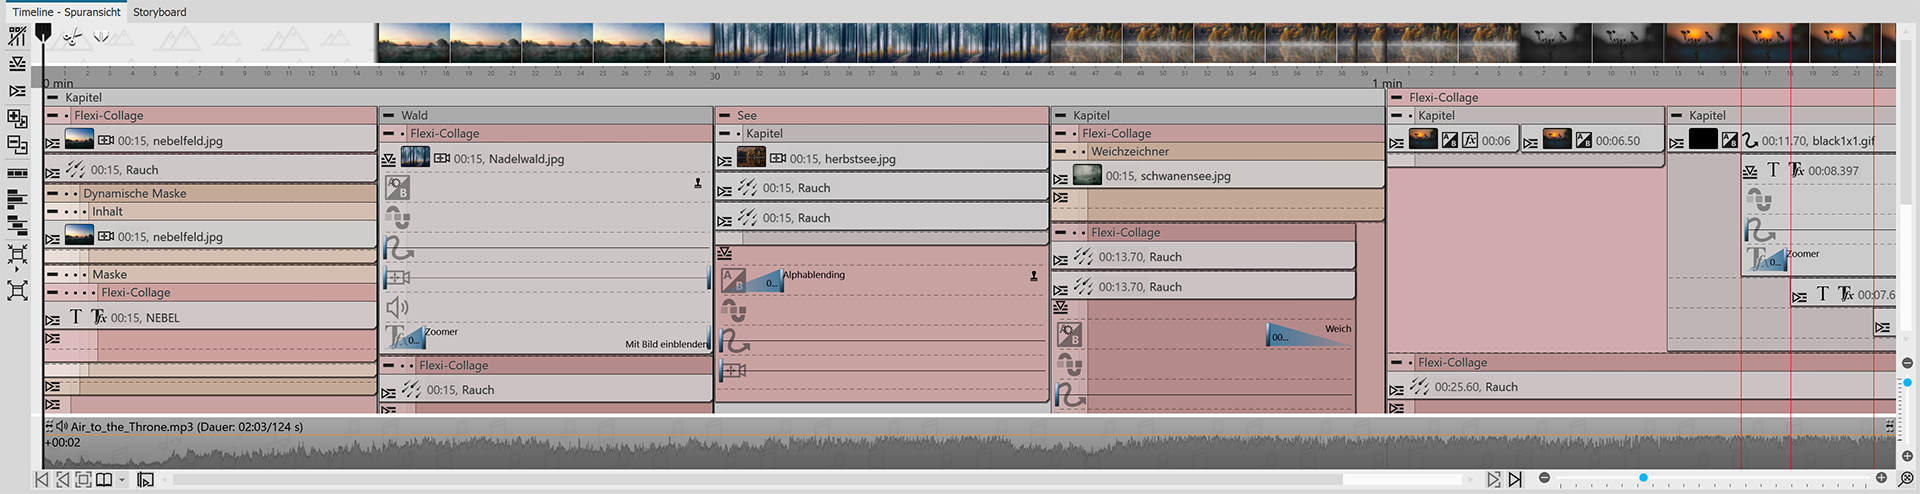1920x494 pixels.
Task: Toggle track display for Nadelwald.jpg row
Action: [389, 159]
